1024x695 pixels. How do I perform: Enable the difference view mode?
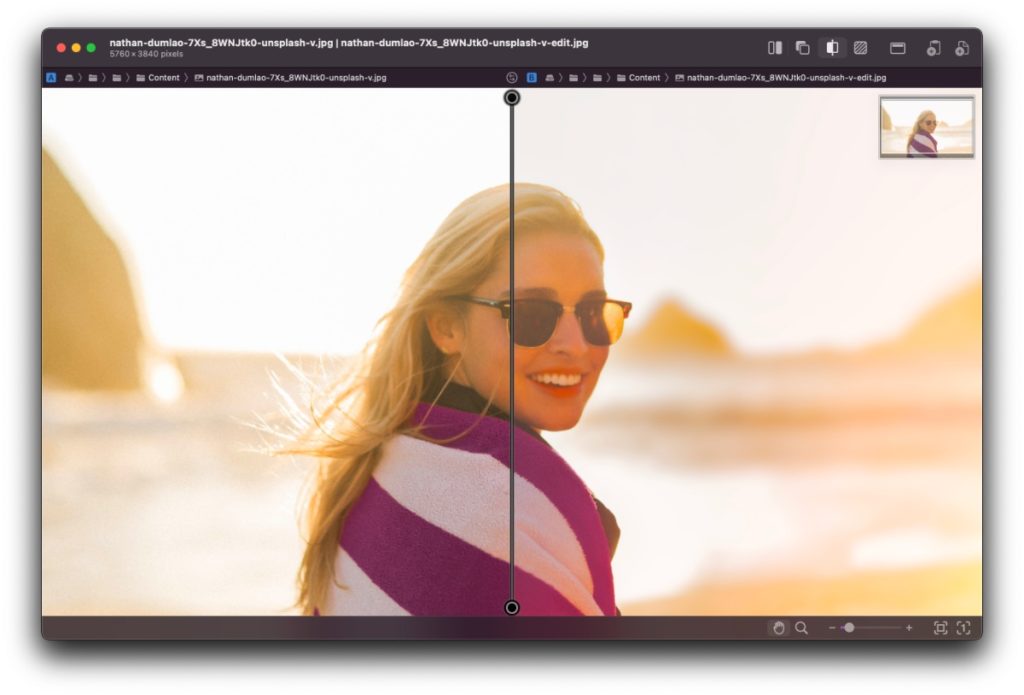click(860, 48)
